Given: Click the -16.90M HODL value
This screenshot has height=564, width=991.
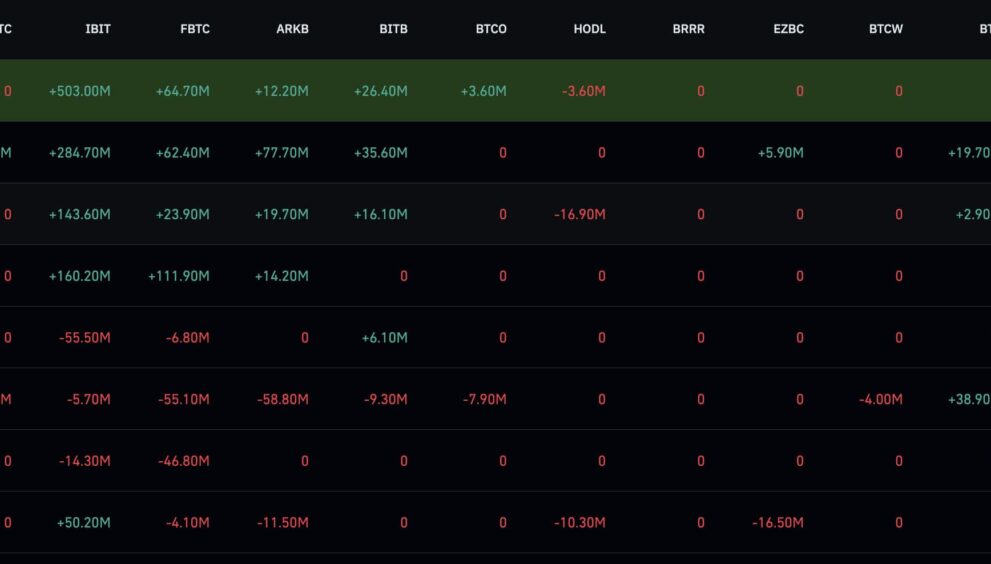Looking at the screenshot, I should tap(580, 214).
